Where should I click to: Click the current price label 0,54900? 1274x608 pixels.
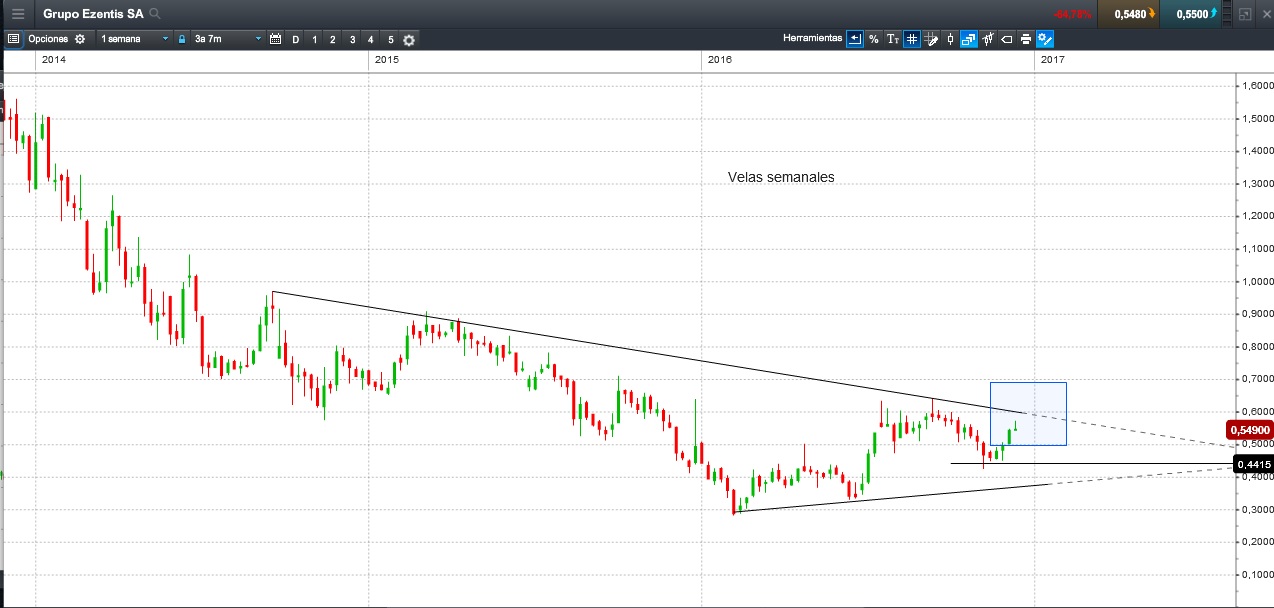(x=1251, y=428)
